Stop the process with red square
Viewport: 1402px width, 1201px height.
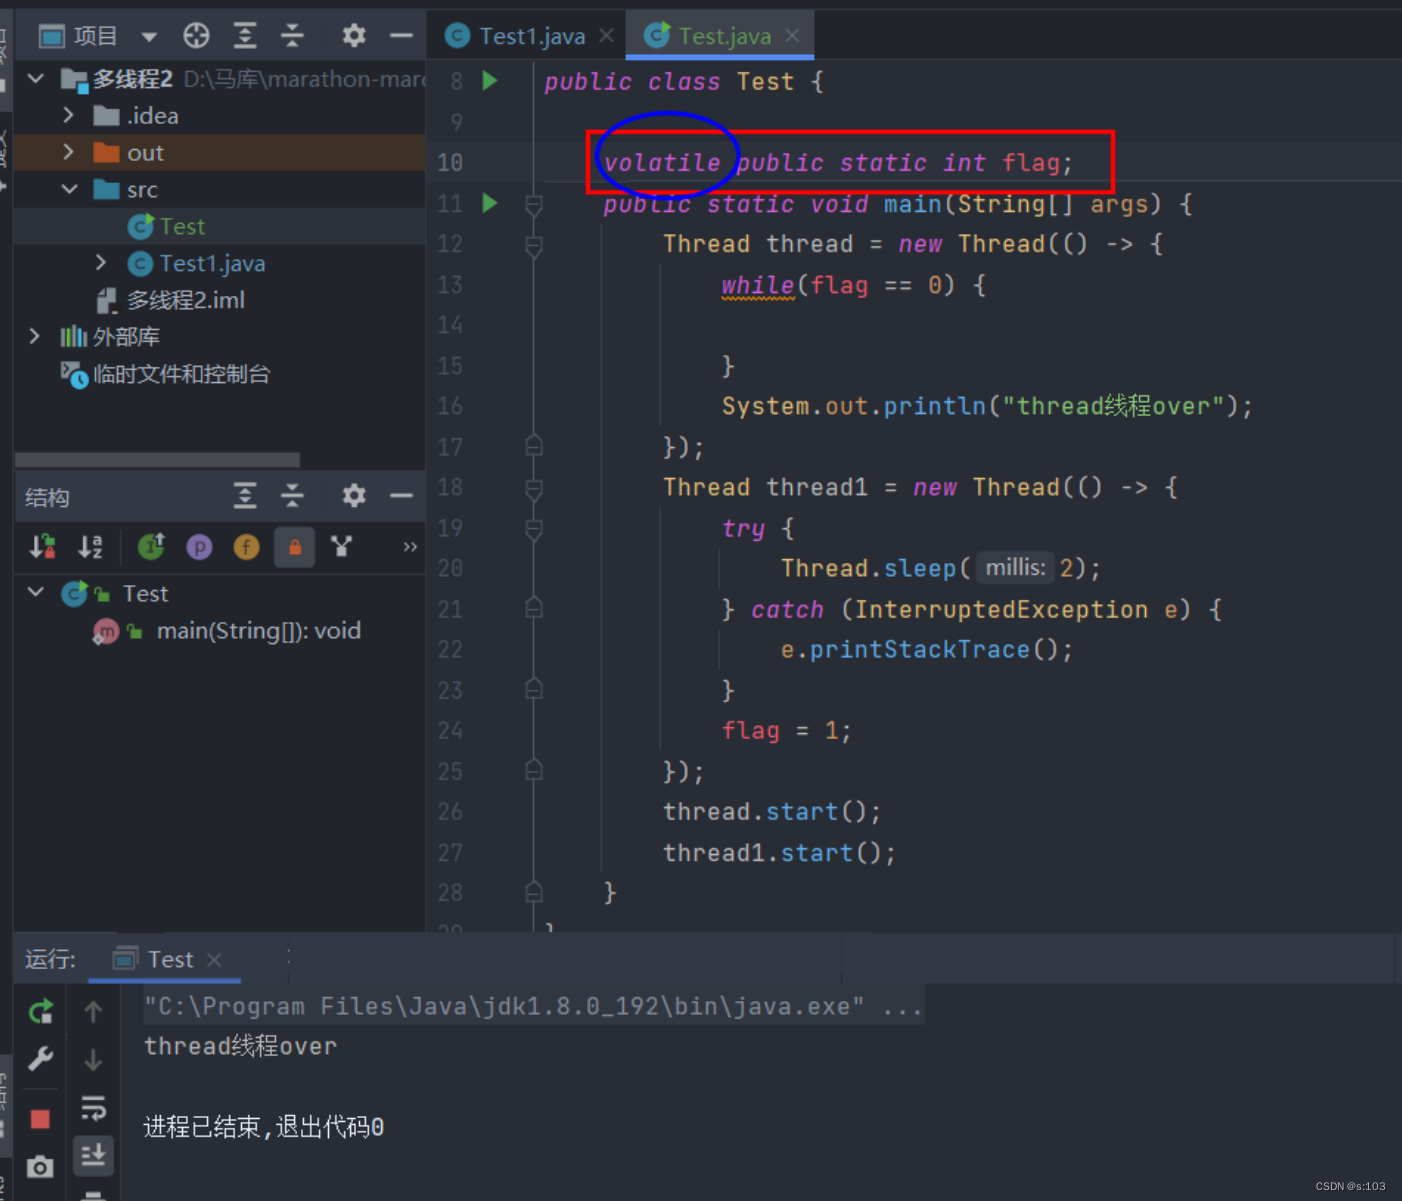coord(40,1119)
